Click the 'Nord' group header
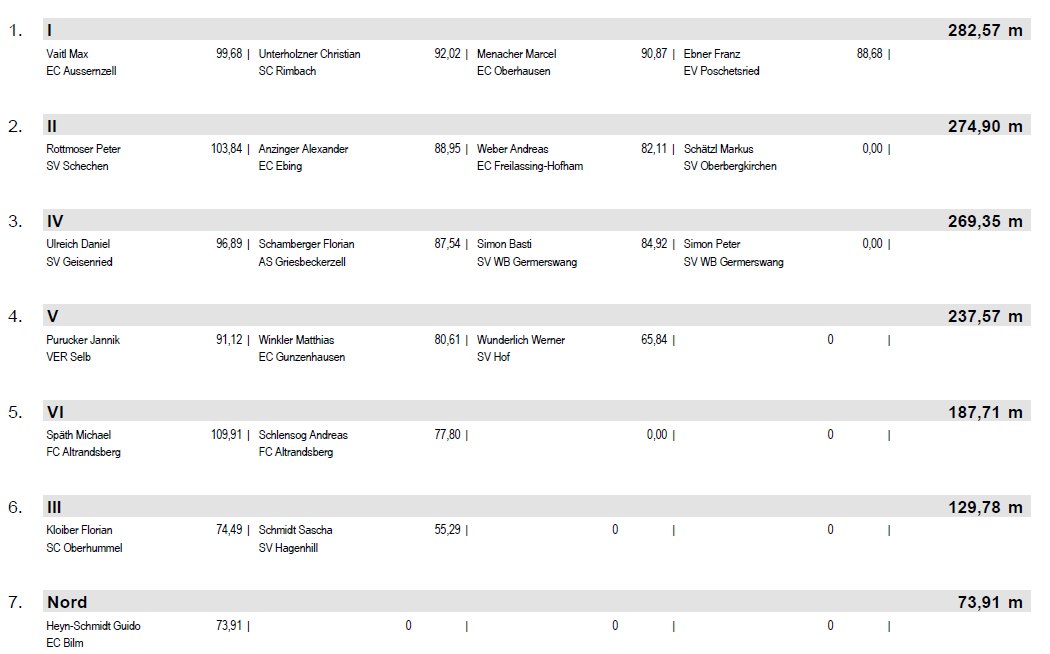This screenshot has height=654, width=1050. [67, 602]
